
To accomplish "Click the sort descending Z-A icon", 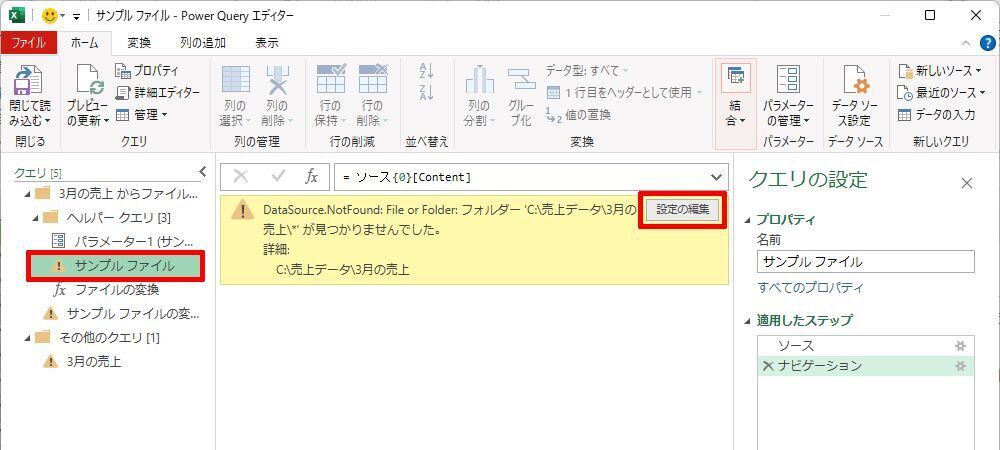I will click(x=427, y=92).
